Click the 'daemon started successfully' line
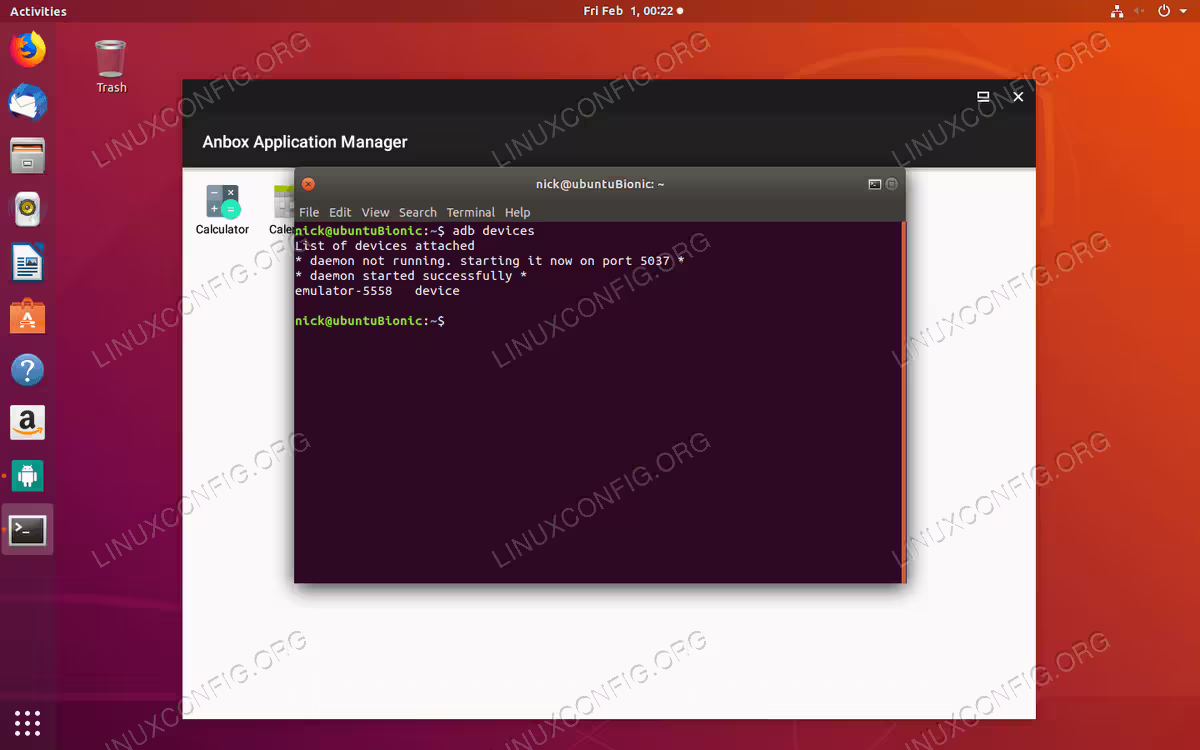The image size is (1200, 750). click(x=411, y=276)
